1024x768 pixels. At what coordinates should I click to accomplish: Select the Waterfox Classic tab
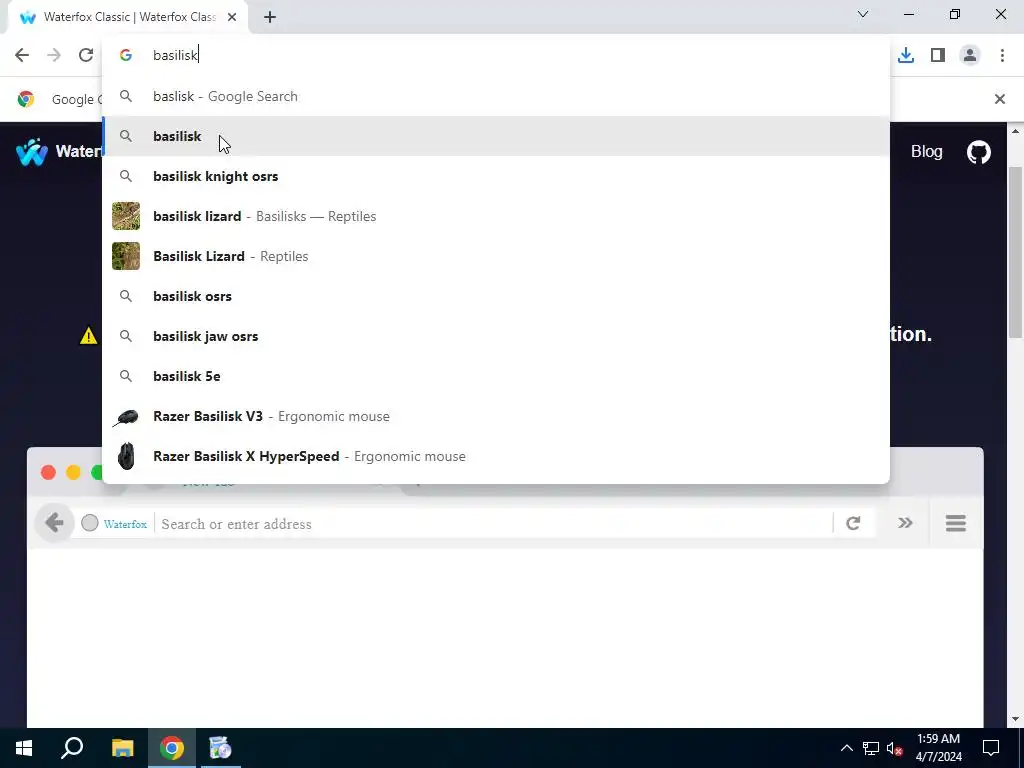127,17
